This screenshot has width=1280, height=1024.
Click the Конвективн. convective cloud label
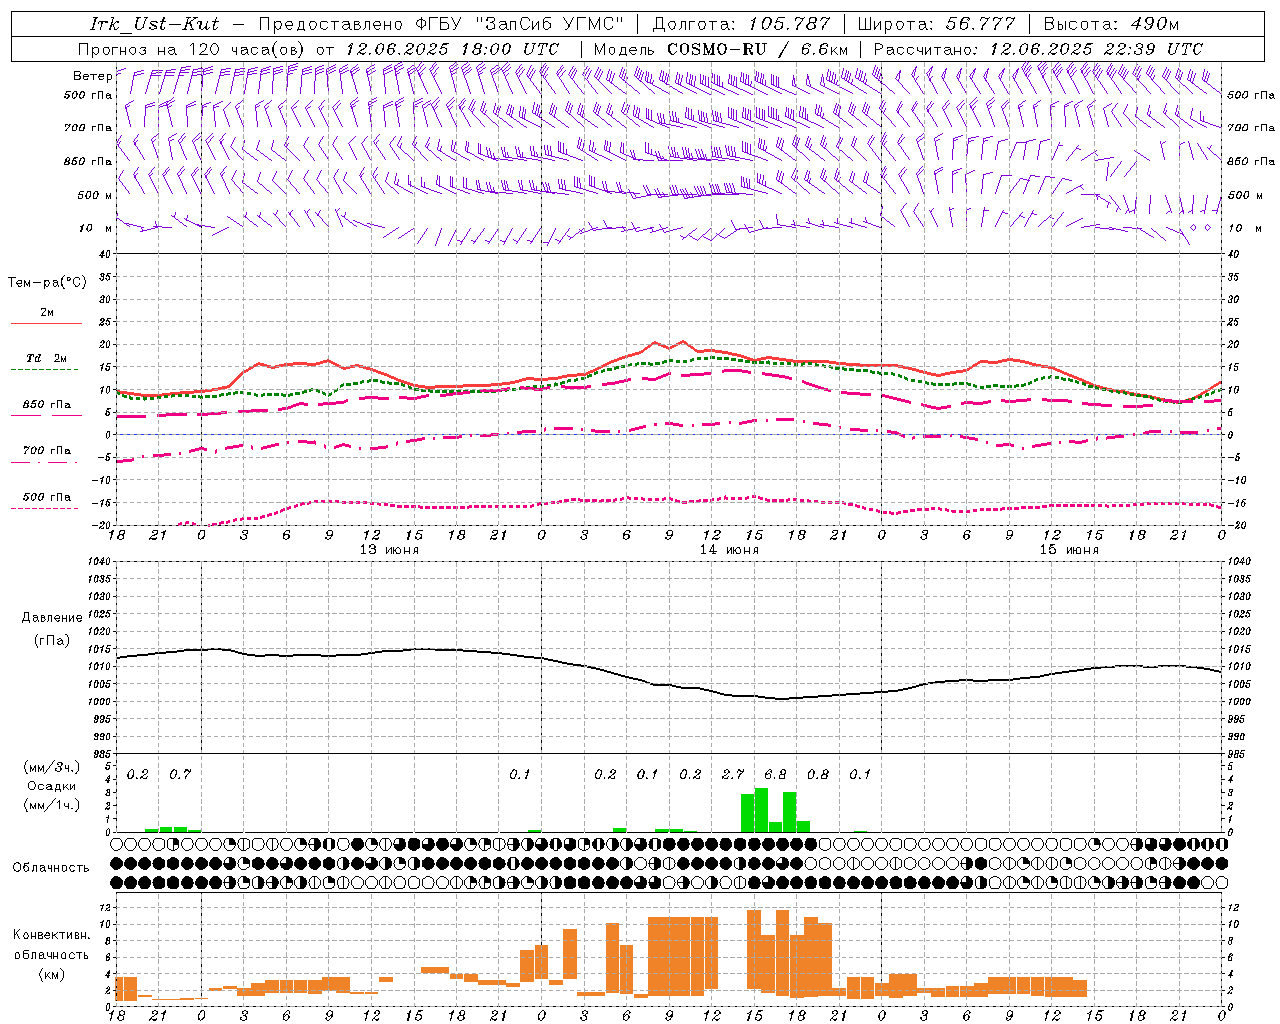pyautogui.click(x=51, y=935)
